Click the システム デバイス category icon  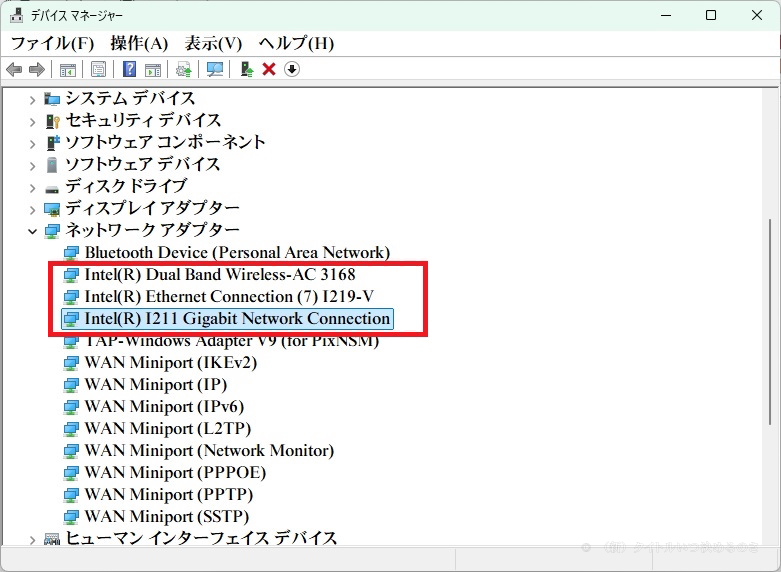tap(52, 99)
